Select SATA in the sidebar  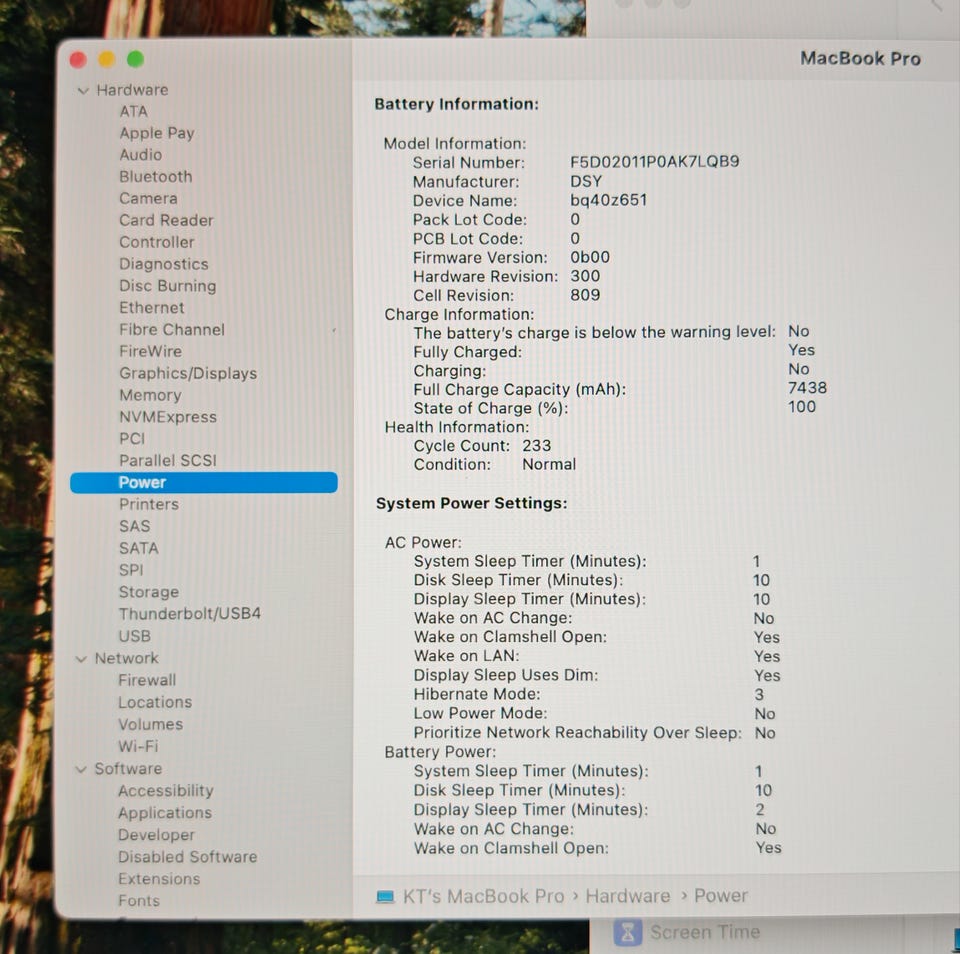click(139, 549)
